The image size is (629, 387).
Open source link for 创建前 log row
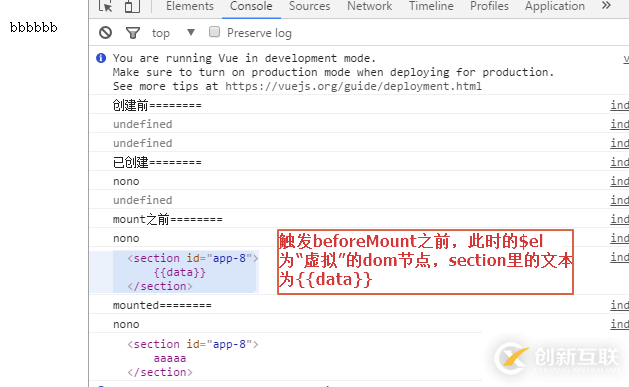(620, 105)
